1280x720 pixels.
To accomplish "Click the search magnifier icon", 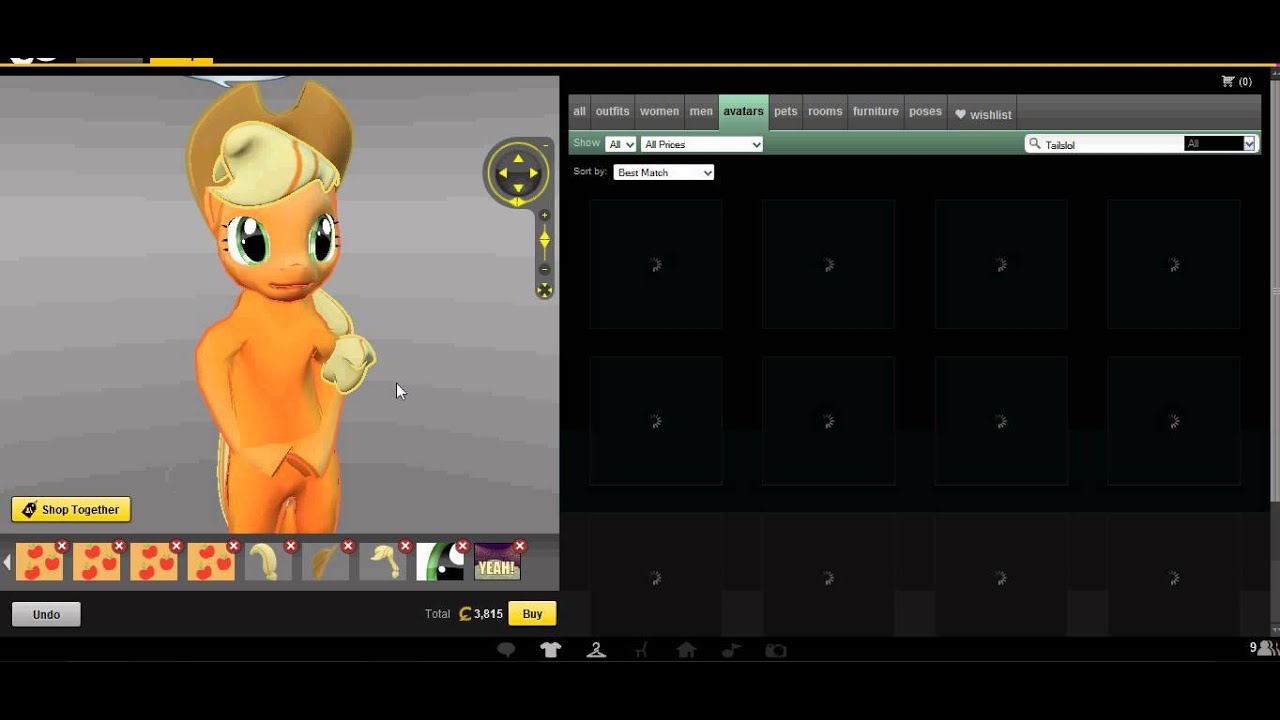I will click(1035, 144).
